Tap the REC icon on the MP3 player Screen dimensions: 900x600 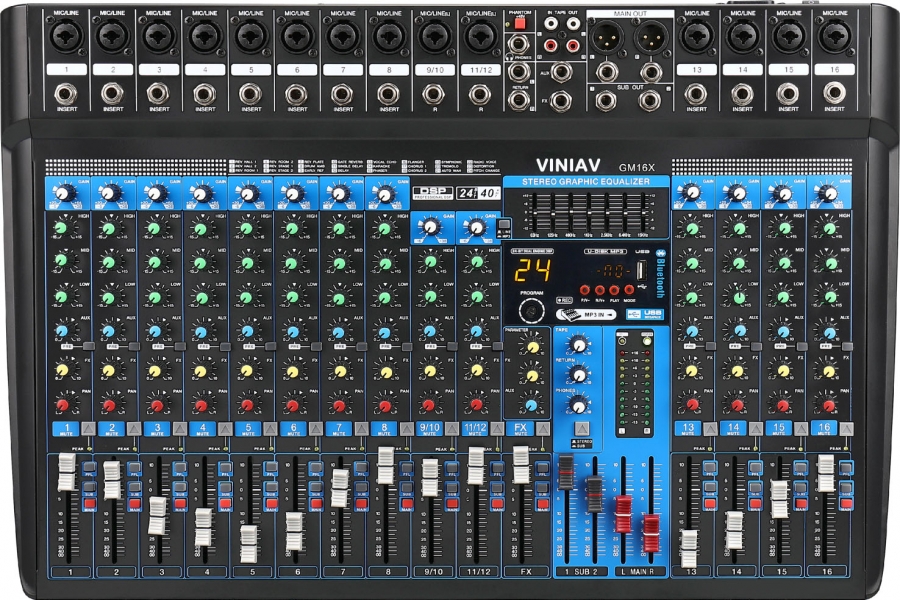pyautogui.click(x=564, y=300)
